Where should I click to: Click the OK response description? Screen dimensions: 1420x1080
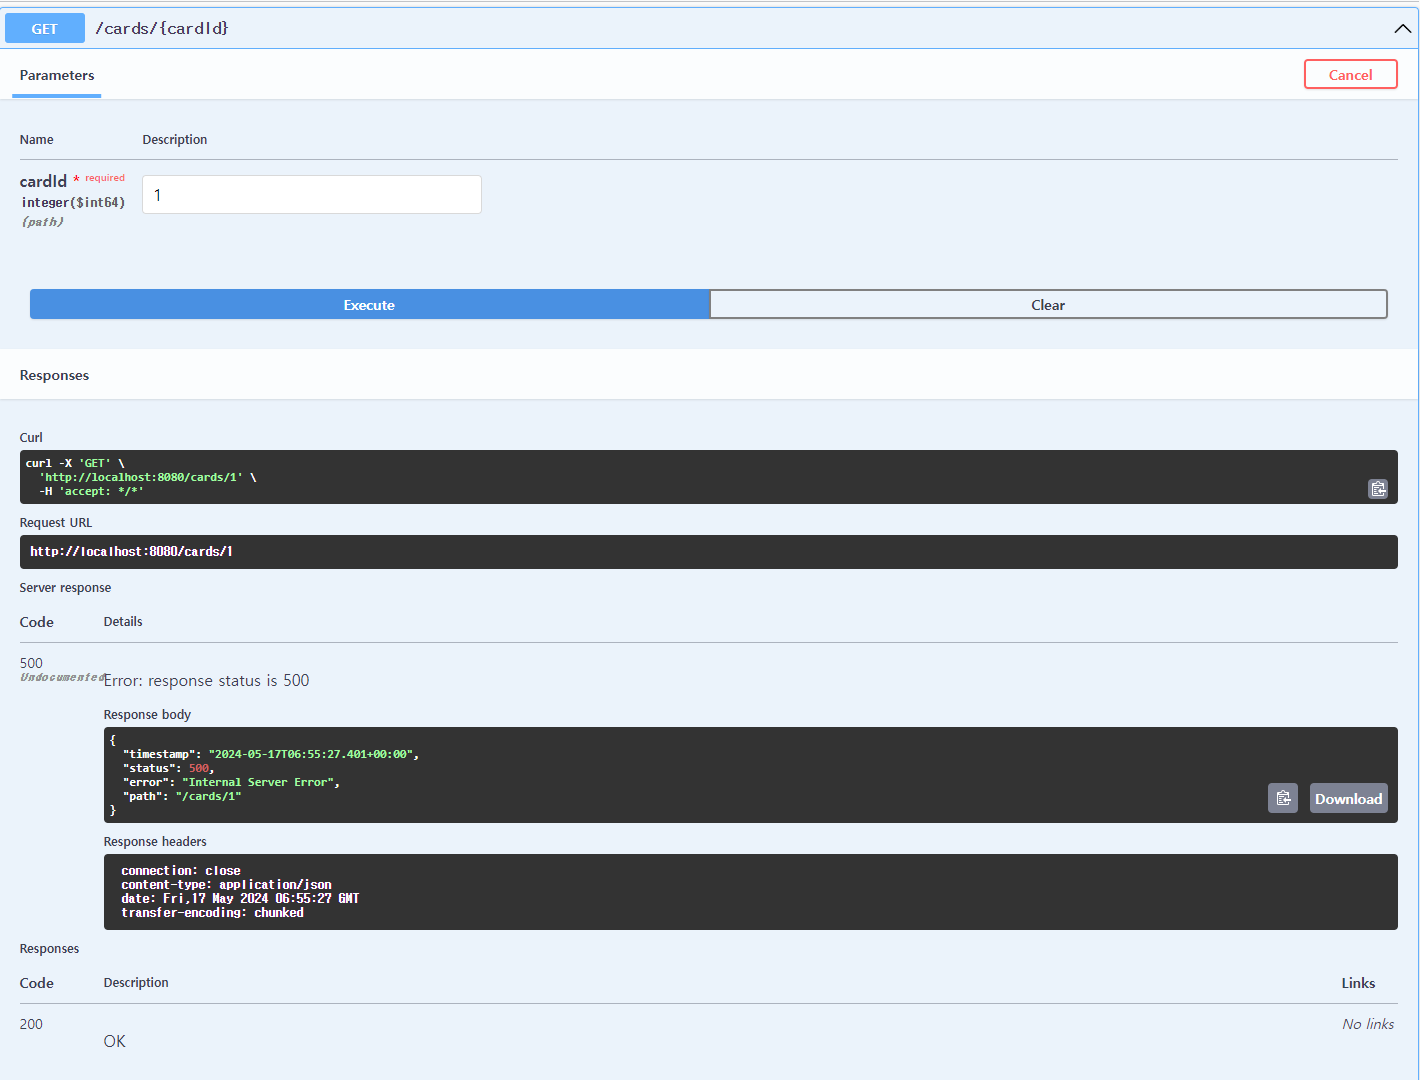115,1041
